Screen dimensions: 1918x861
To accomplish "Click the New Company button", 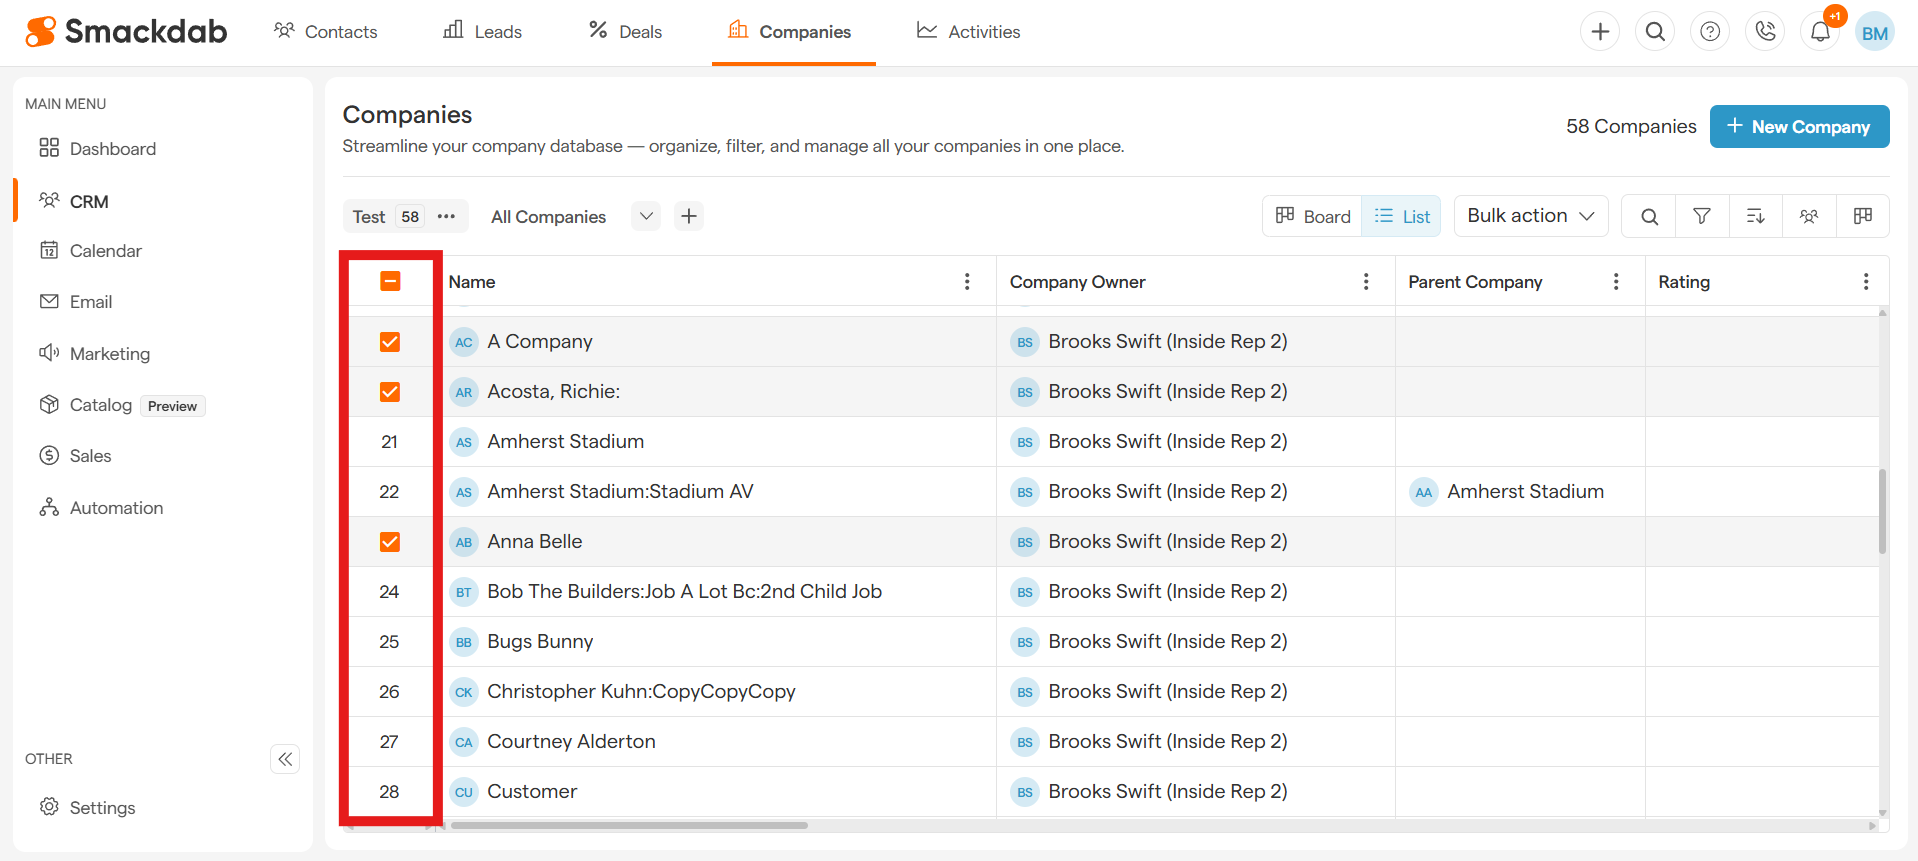I will (1798, 127).
